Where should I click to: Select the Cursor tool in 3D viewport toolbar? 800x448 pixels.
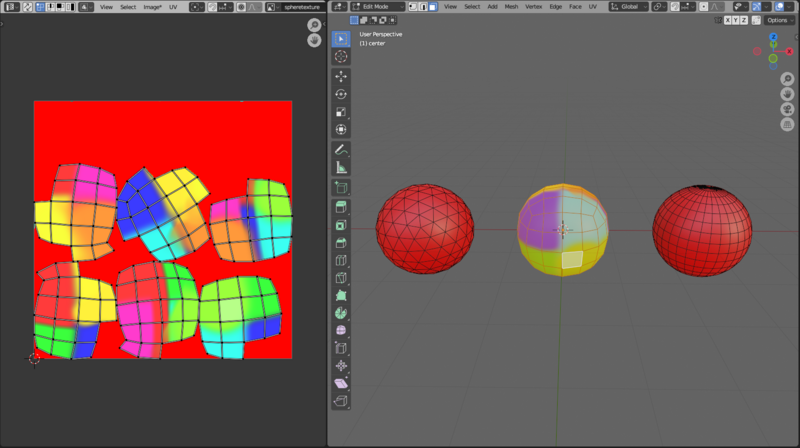[x=341, y=57]
